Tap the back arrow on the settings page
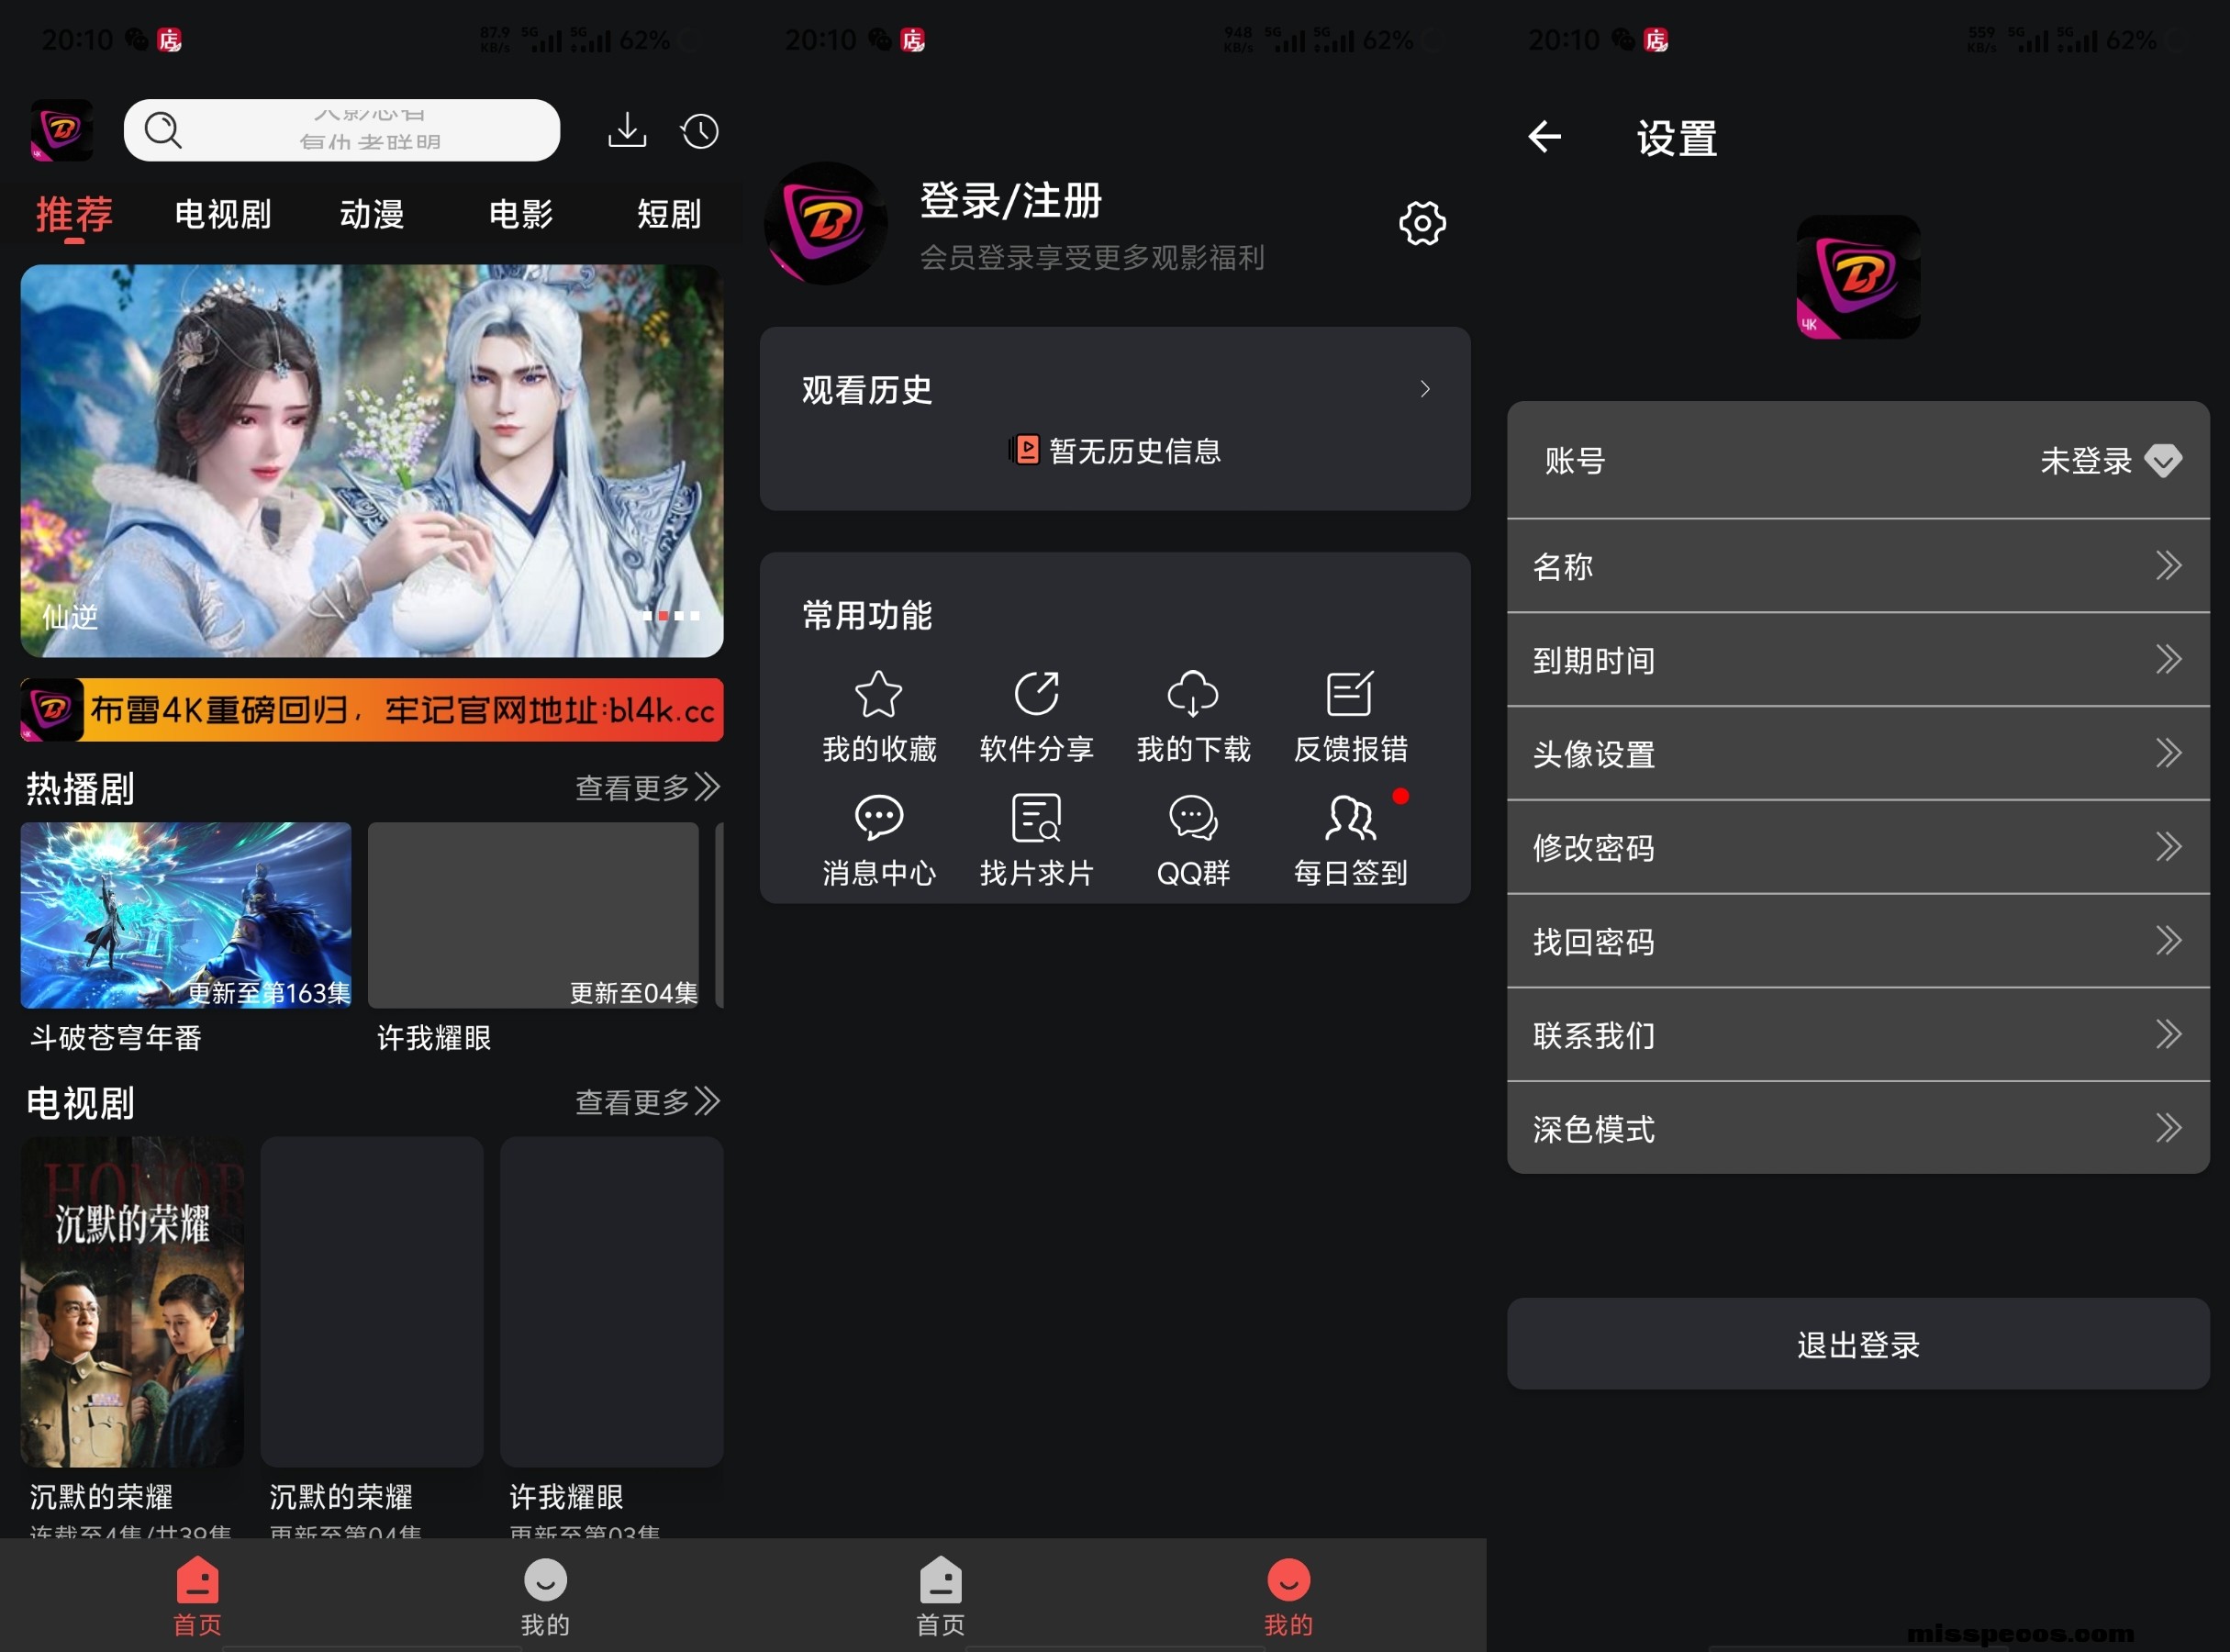 click(x=1544, y=137)
